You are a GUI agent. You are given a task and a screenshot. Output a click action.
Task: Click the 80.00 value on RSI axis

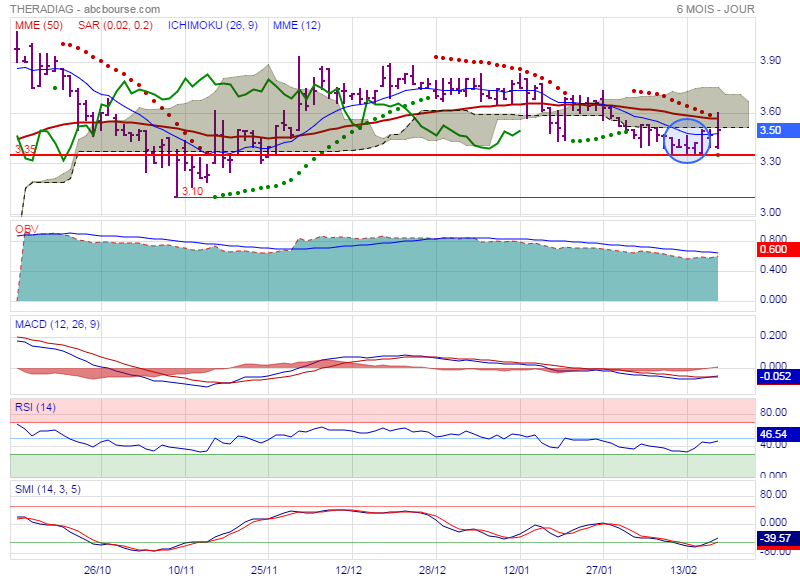pyautogui.click(x=773, y=412)
